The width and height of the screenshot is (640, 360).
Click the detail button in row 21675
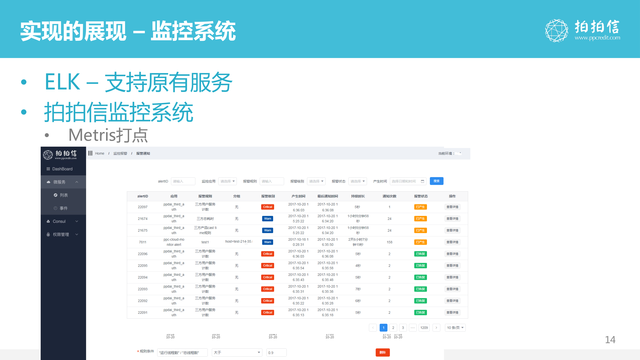(x=452, y=231)
